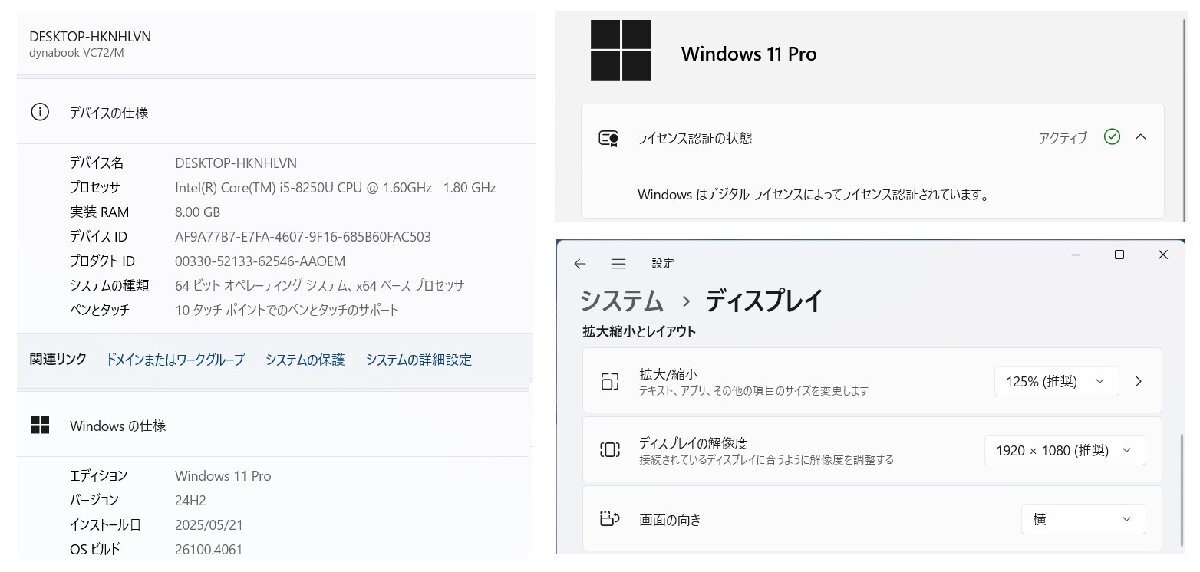1200x572 pixels.
Task: Click the green activation checkmark icon
Action: click(x=1112, y=137)
